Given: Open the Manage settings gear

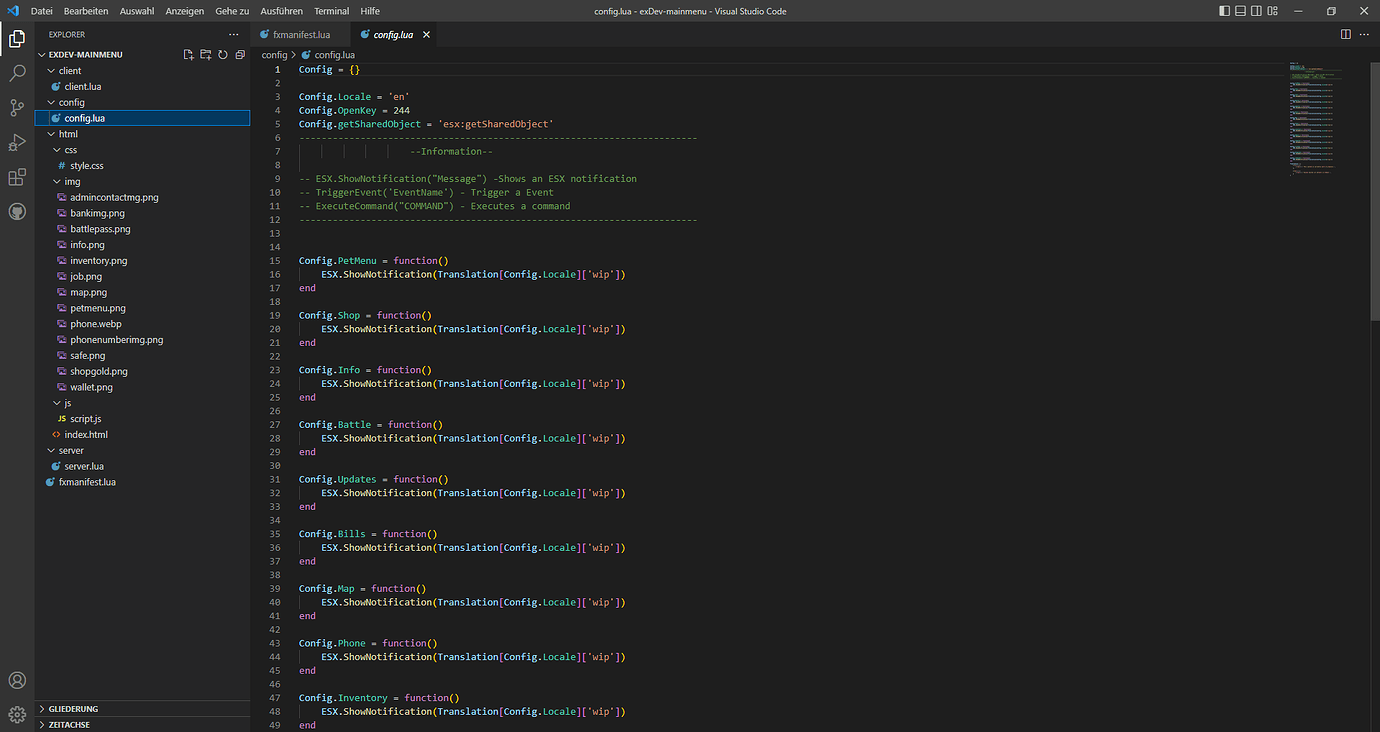Looking at the screenshot, I should pos(16,712).
